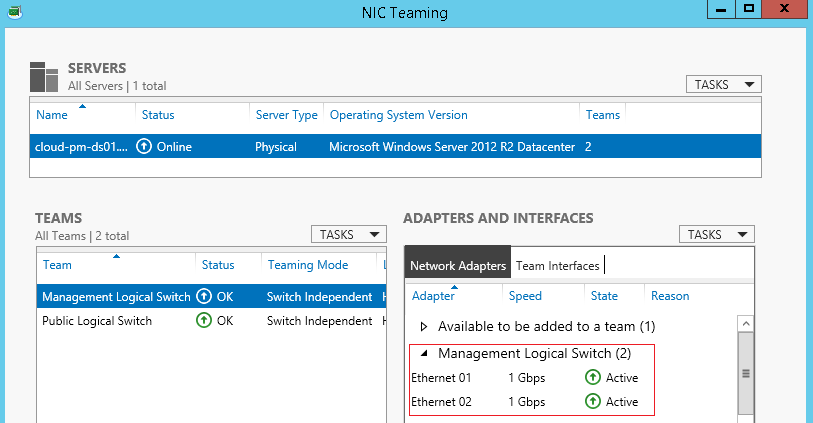This screenshot has width=813, height=423.
Task: Select the cloud-pm-ds01 server row
Action: (x=395, y=147)
